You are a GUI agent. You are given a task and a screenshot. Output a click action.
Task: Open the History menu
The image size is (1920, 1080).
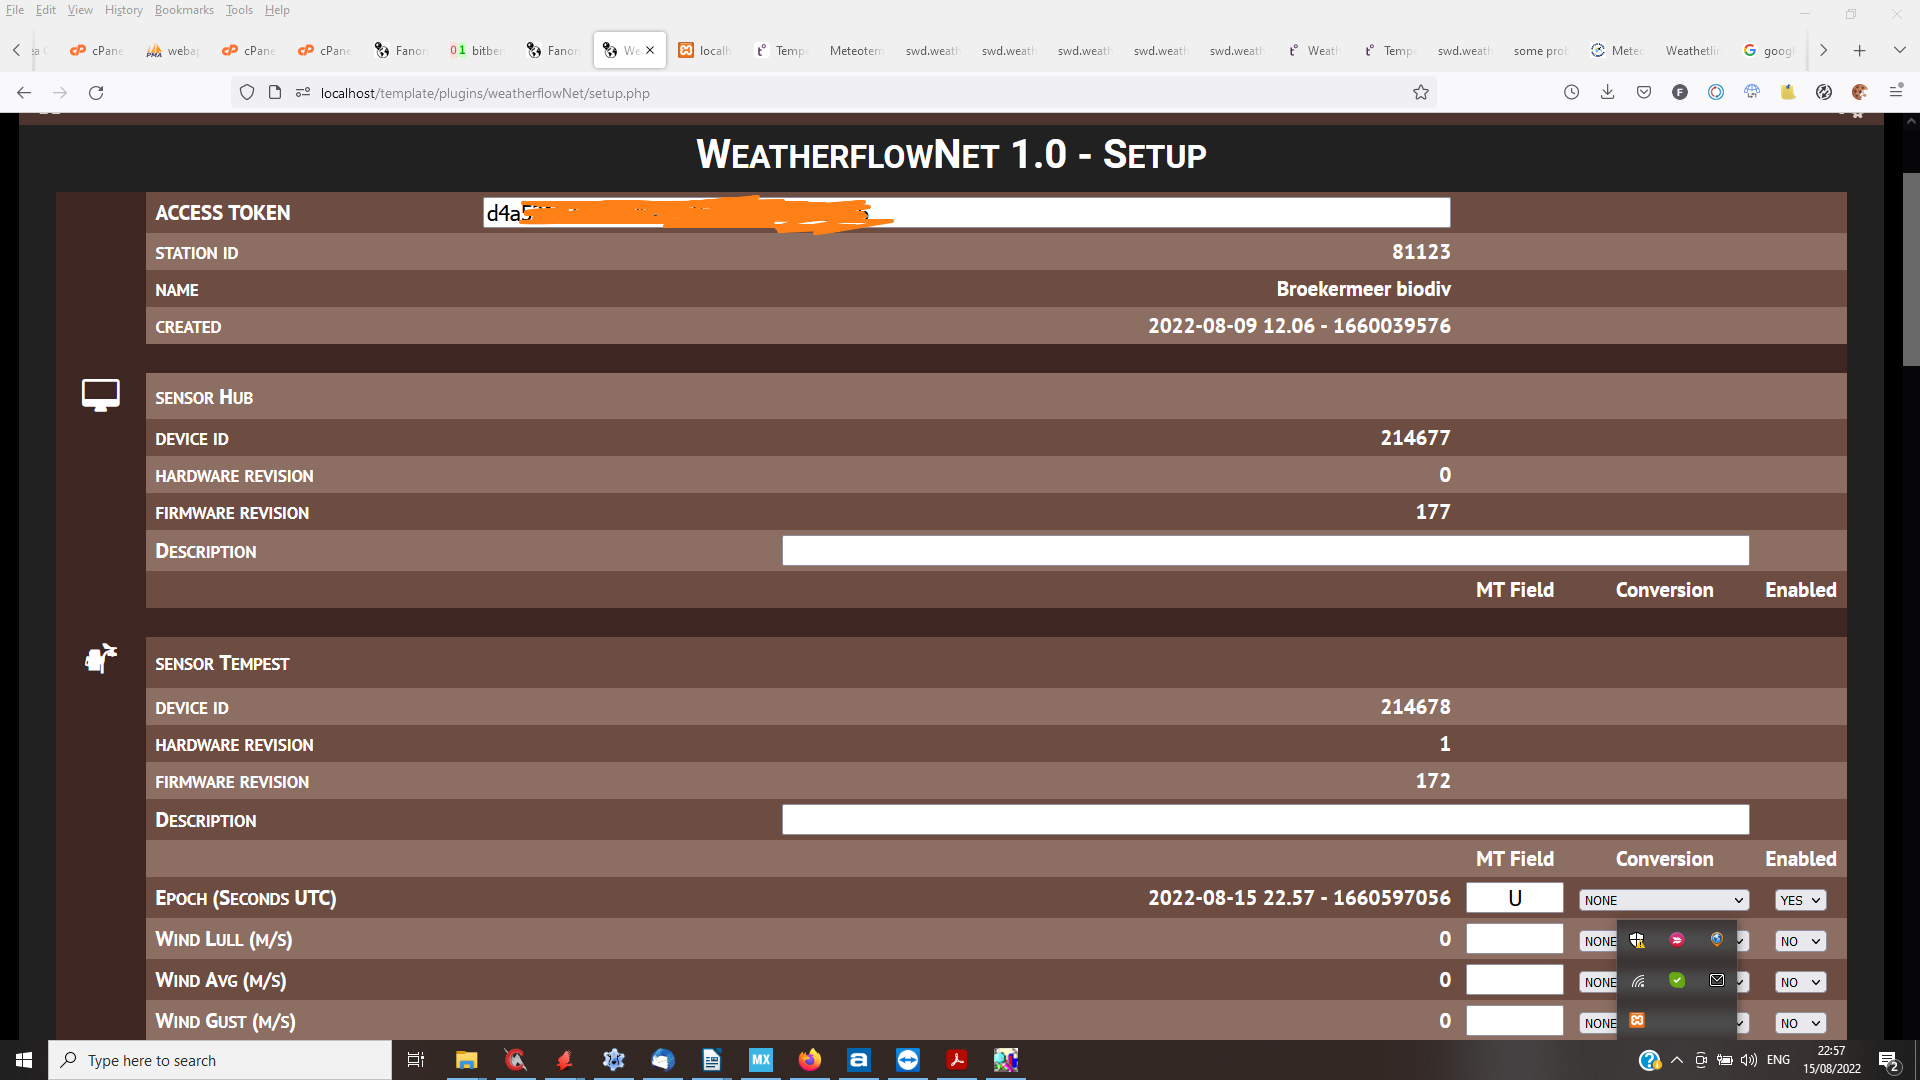[x=124, y=10]
